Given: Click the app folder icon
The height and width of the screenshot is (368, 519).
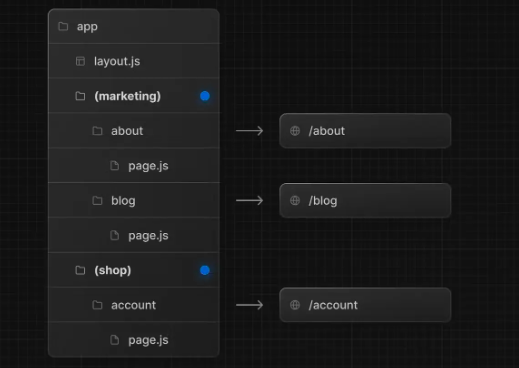Looking at the screenshot, I should (x=63, y=26).
